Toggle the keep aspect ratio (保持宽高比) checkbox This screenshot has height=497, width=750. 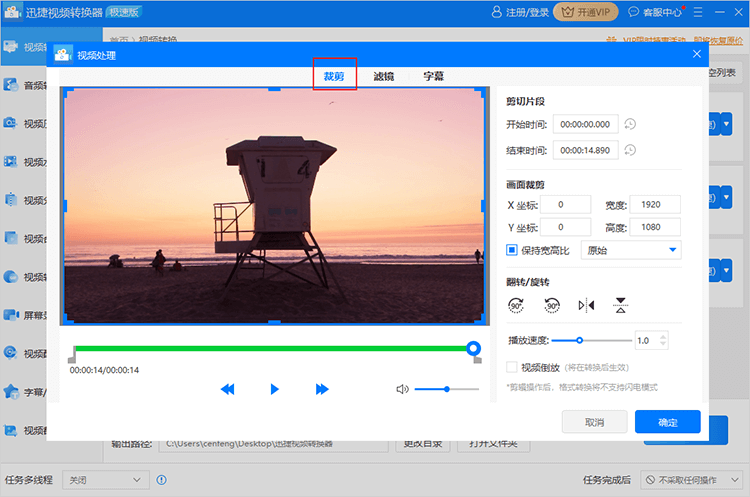tap(512, 250)
